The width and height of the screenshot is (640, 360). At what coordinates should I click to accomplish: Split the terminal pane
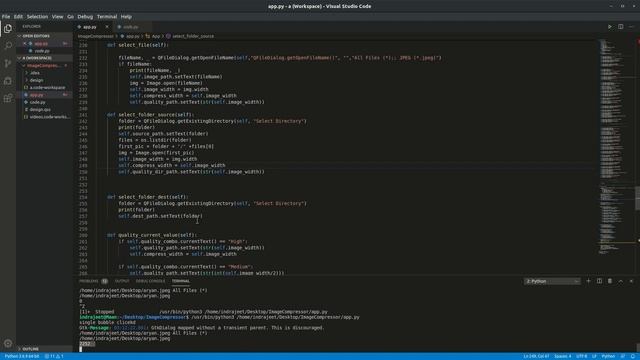599,281
